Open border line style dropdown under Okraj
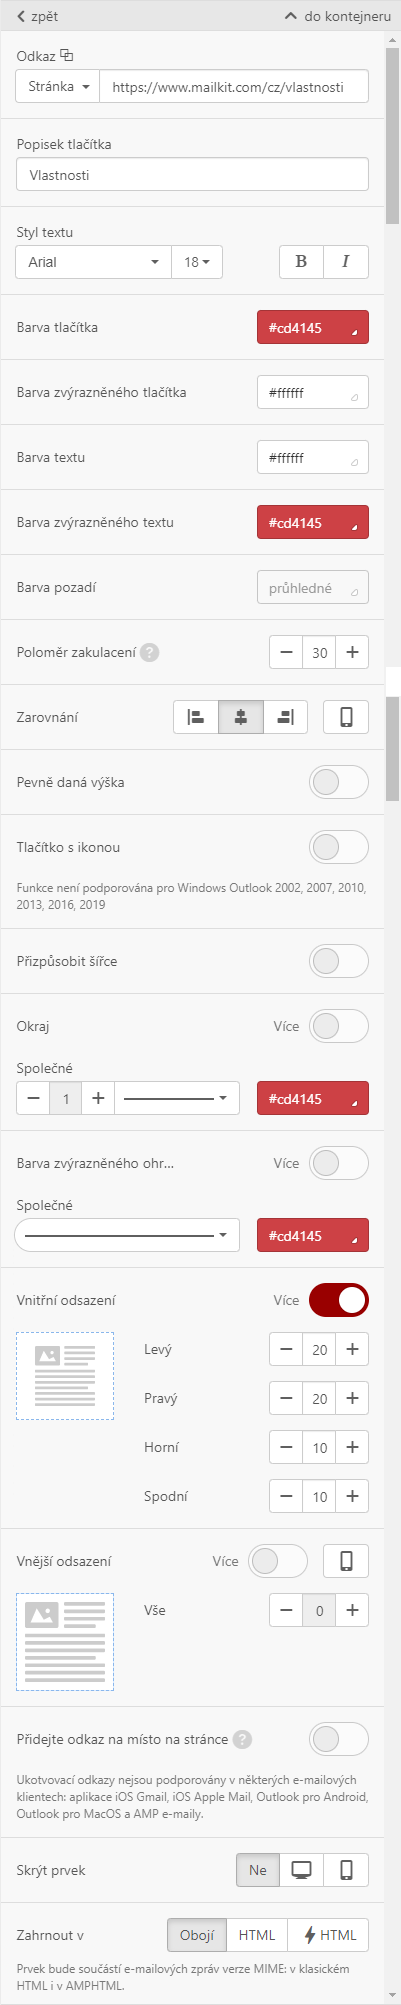The image size is (401, 2005). coord(177,1098)
